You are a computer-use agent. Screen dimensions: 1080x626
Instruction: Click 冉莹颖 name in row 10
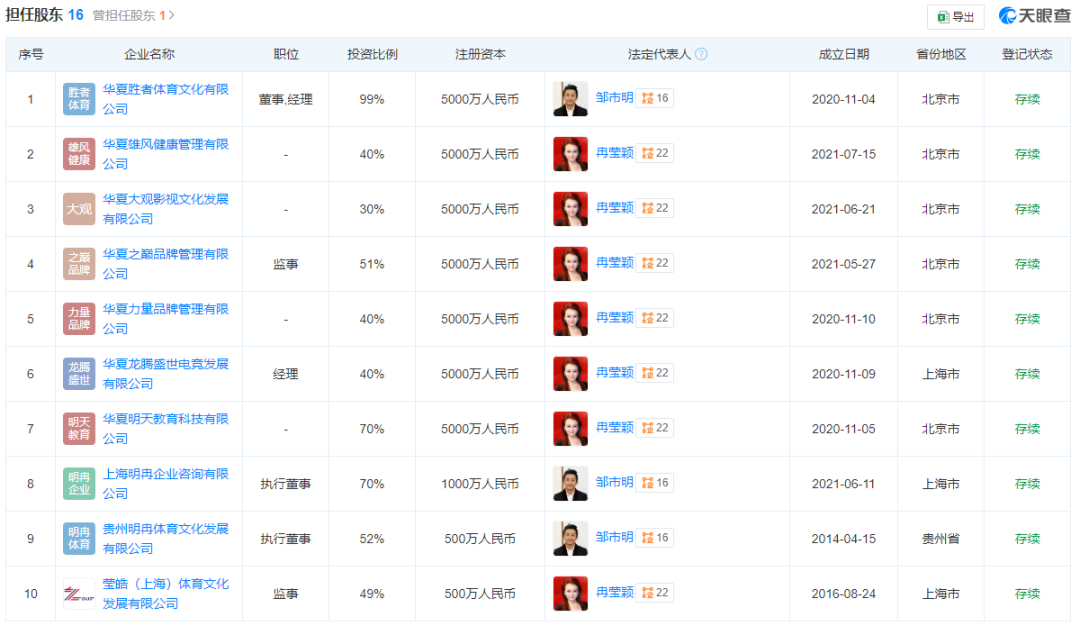tap(614, 592)
